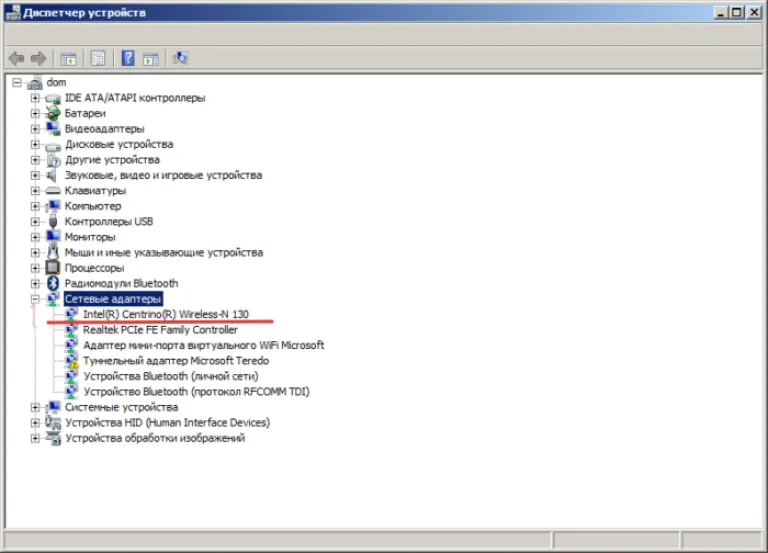Scan for hardware changes toolbar icon
768x553 pixels.
coord(180,58)
